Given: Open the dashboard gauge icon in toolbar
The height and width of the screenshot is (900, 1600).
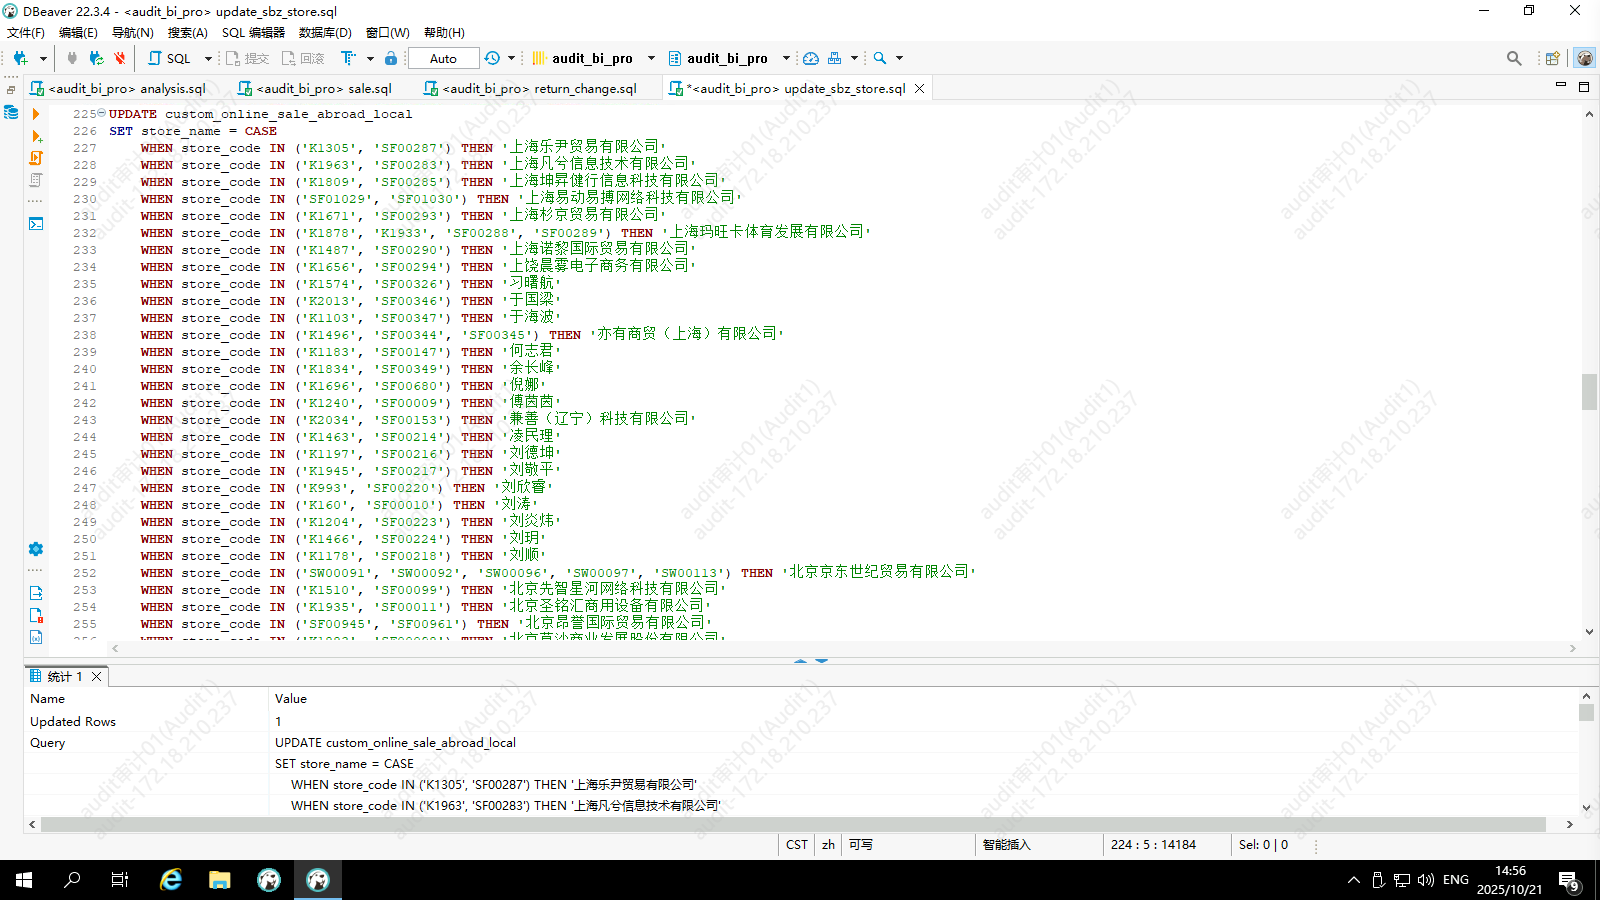Looking at the screenshot, I should click(811, 58).
